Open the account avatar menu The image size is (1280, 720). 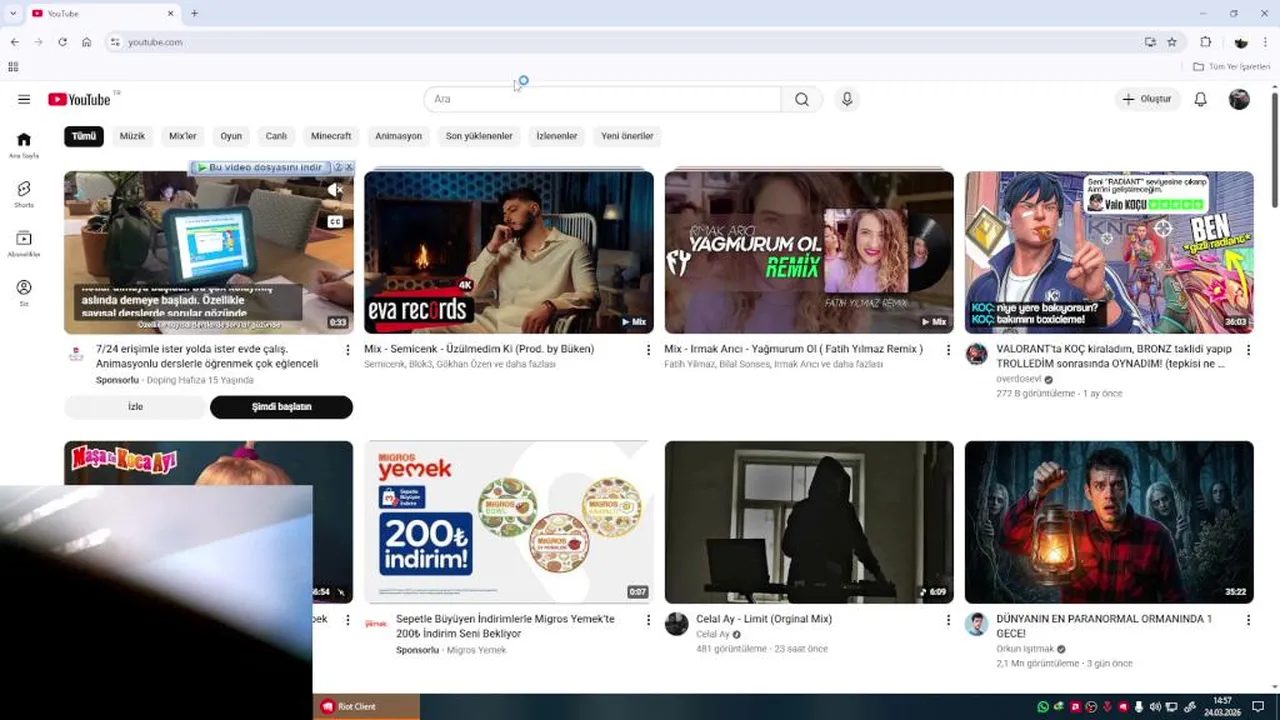point(1239,99)
